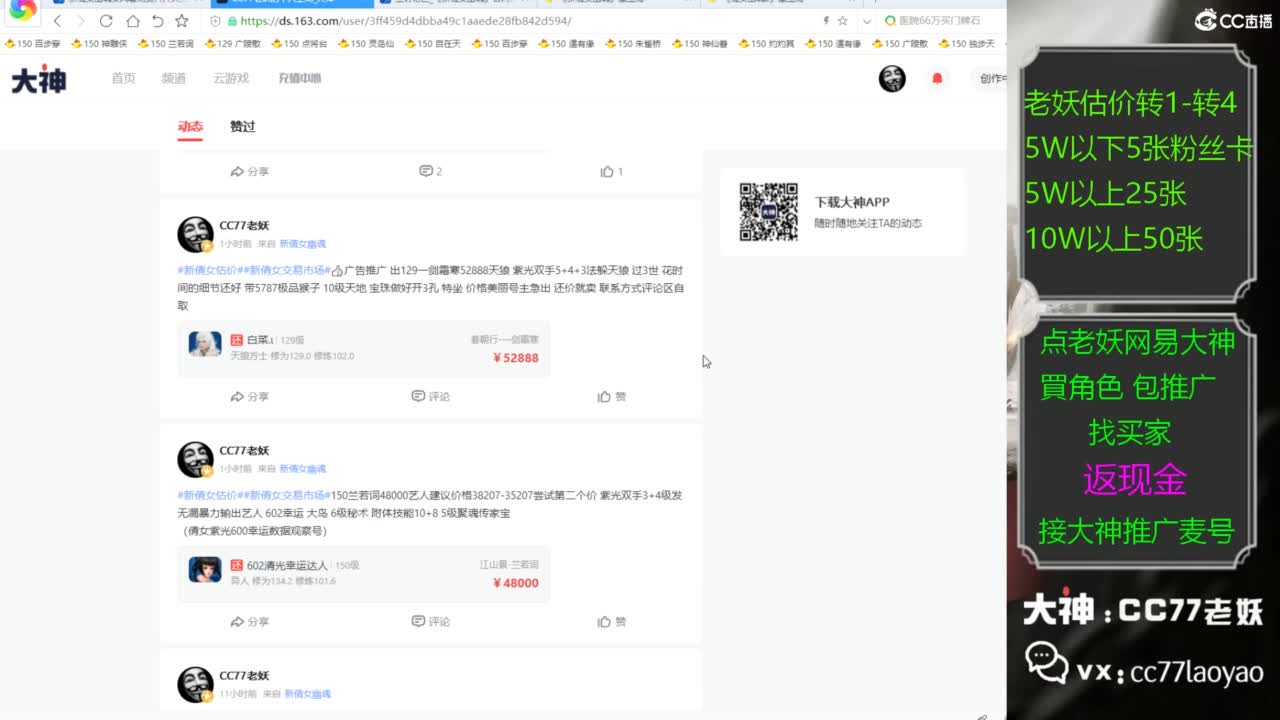Open the notification bell icon
This screenshot has height=720, width=1280.
[x=938, y=78]
